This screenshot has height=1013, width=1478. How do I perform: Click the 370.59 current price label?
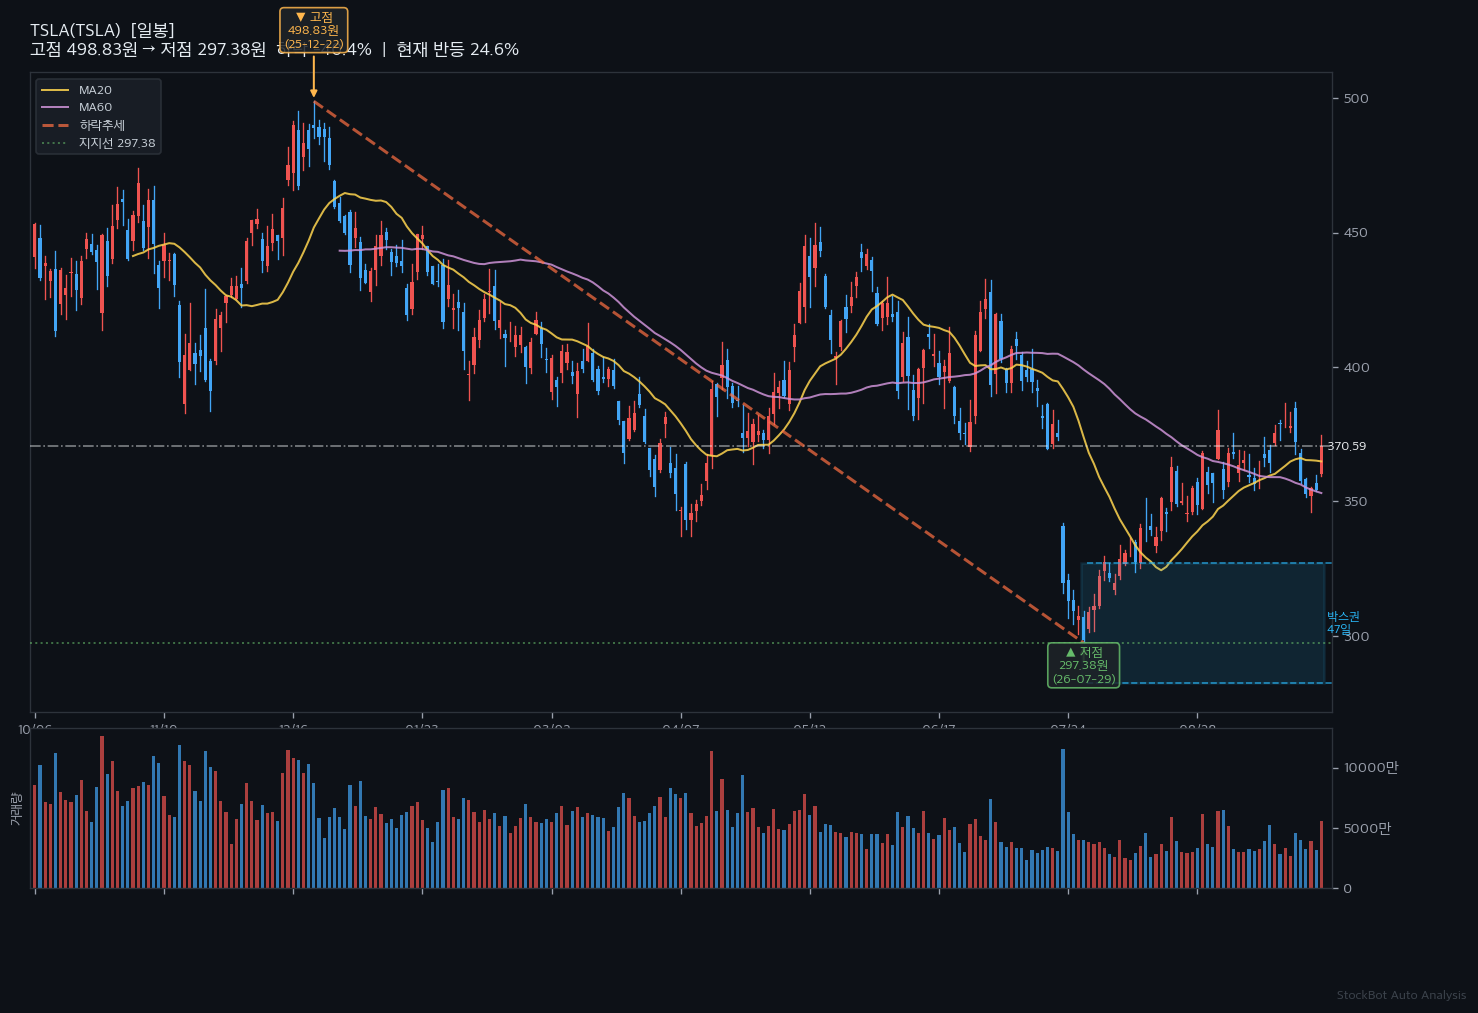1346,446
